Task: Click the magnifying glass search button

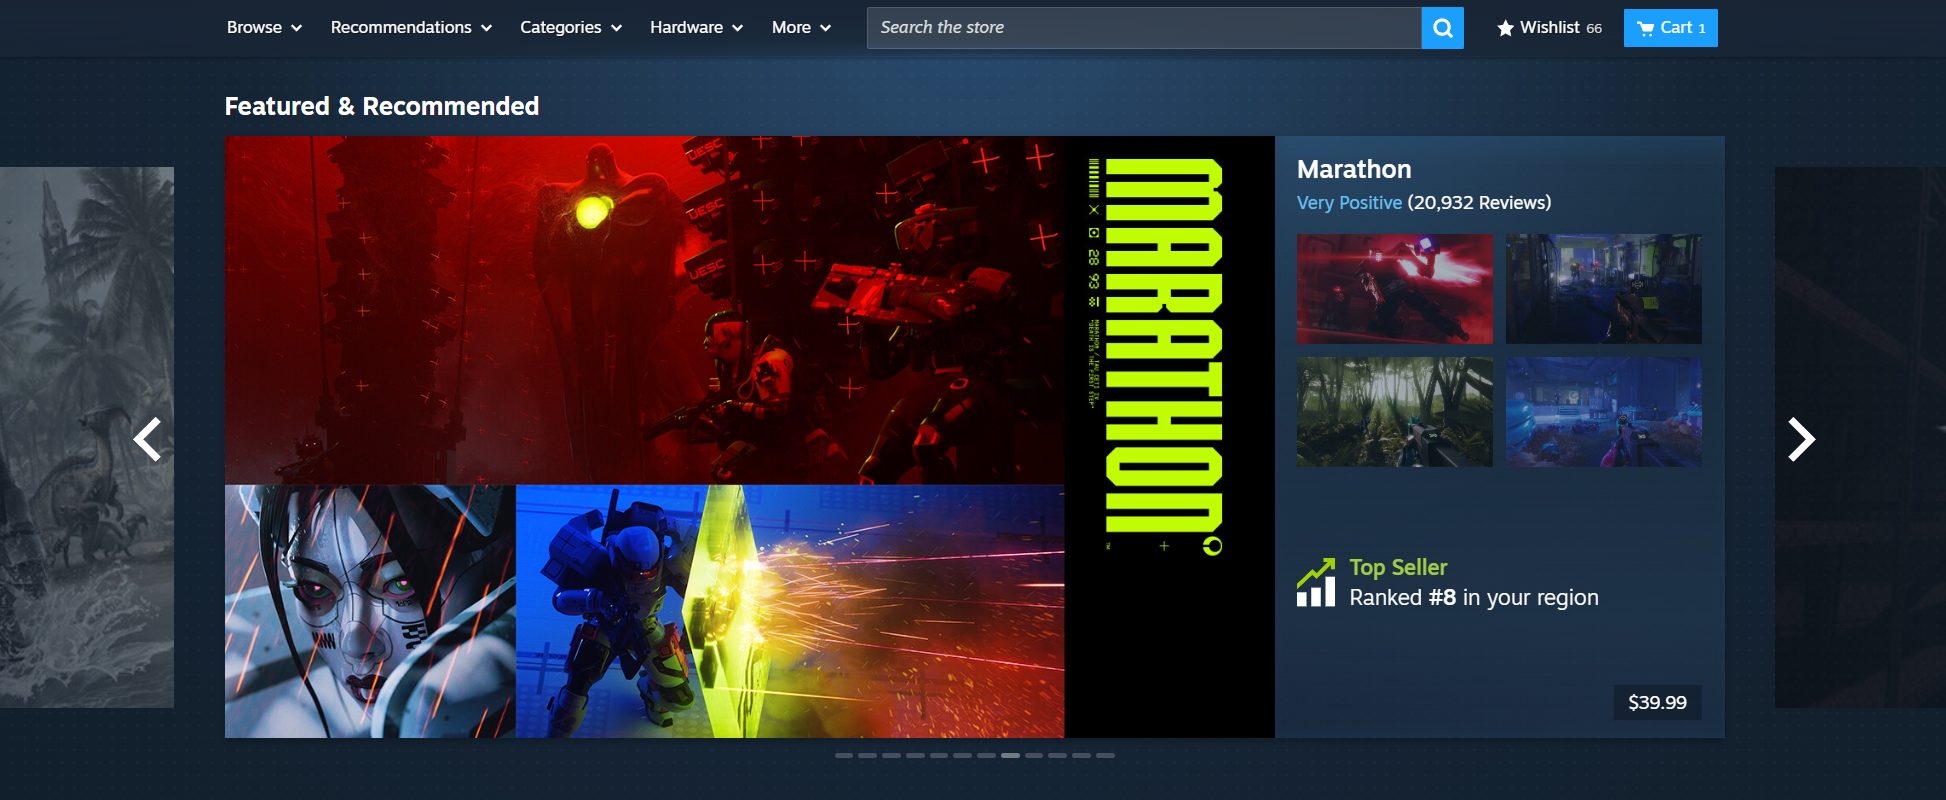Action: click(x=1442, y=28)
